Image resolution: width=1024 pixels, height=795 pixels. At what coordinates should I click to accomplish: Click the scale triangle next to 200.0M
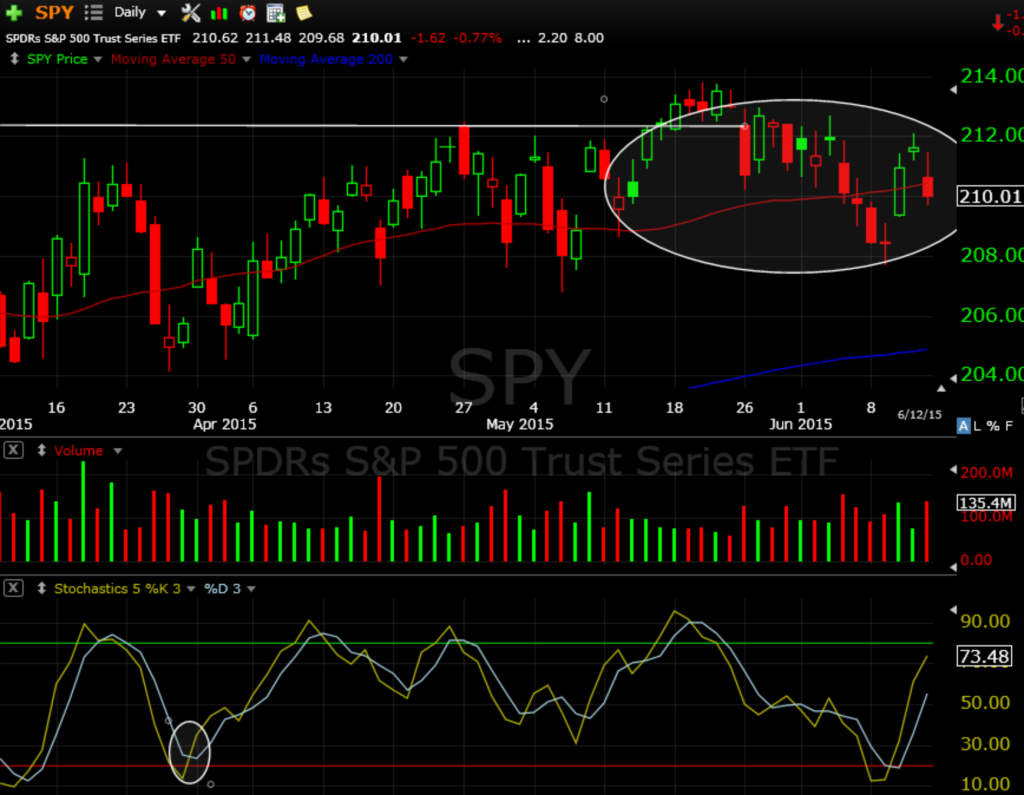click(953, 470)
